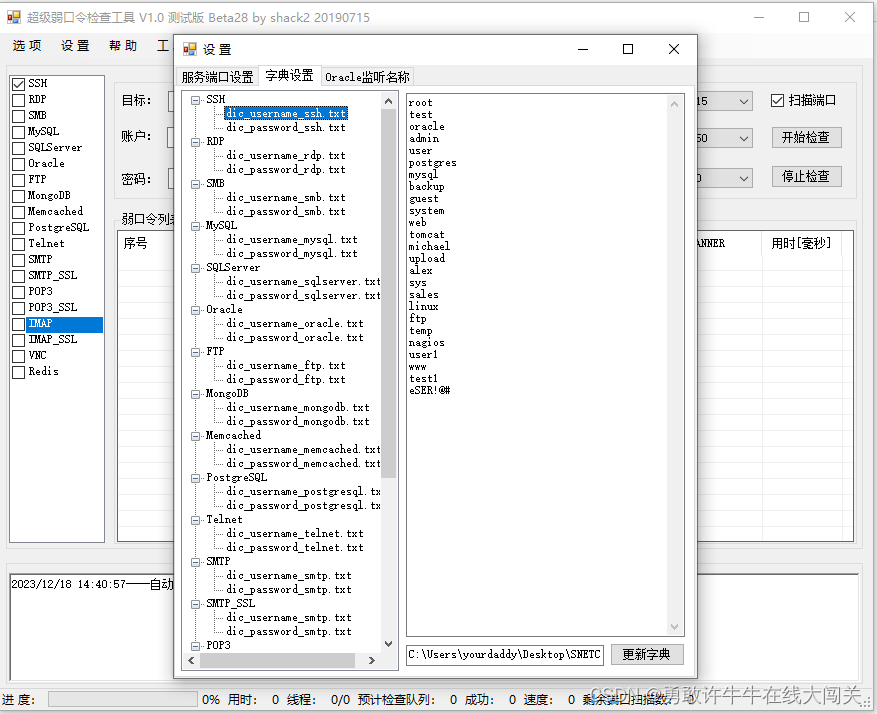Screen dimensions: 877x714
Task: Click the main window application icon
Action: [13, 17]
